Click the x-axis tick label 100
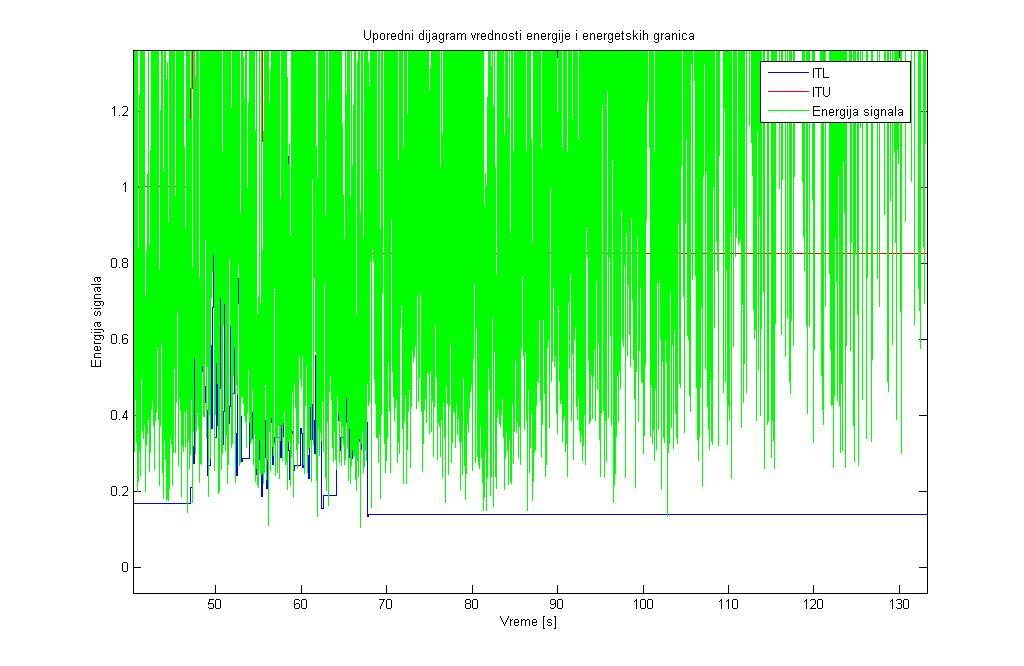1024x666 pixels. [x=643, y=605]
